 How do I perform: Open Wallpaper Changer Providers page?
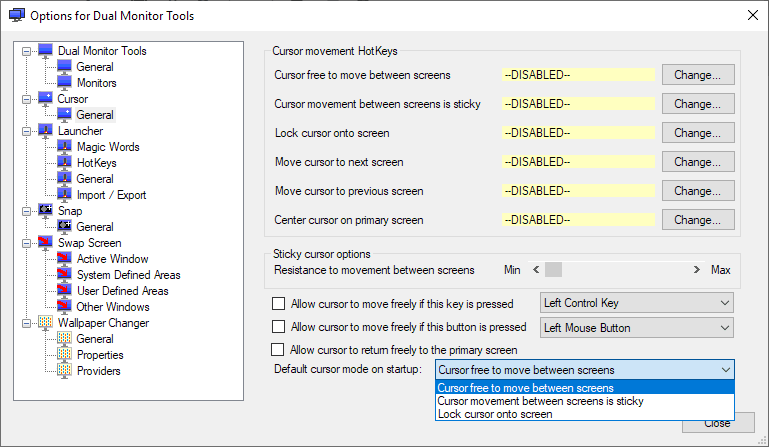[x=99, y=370]
